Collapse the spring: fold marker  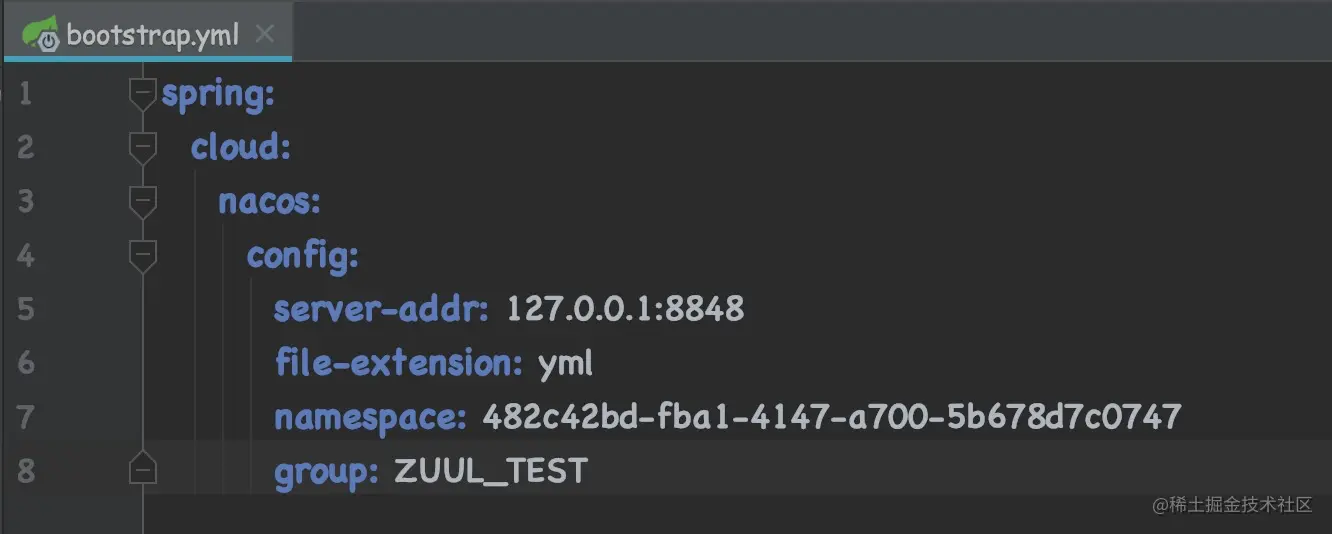(x=144, y=93)
